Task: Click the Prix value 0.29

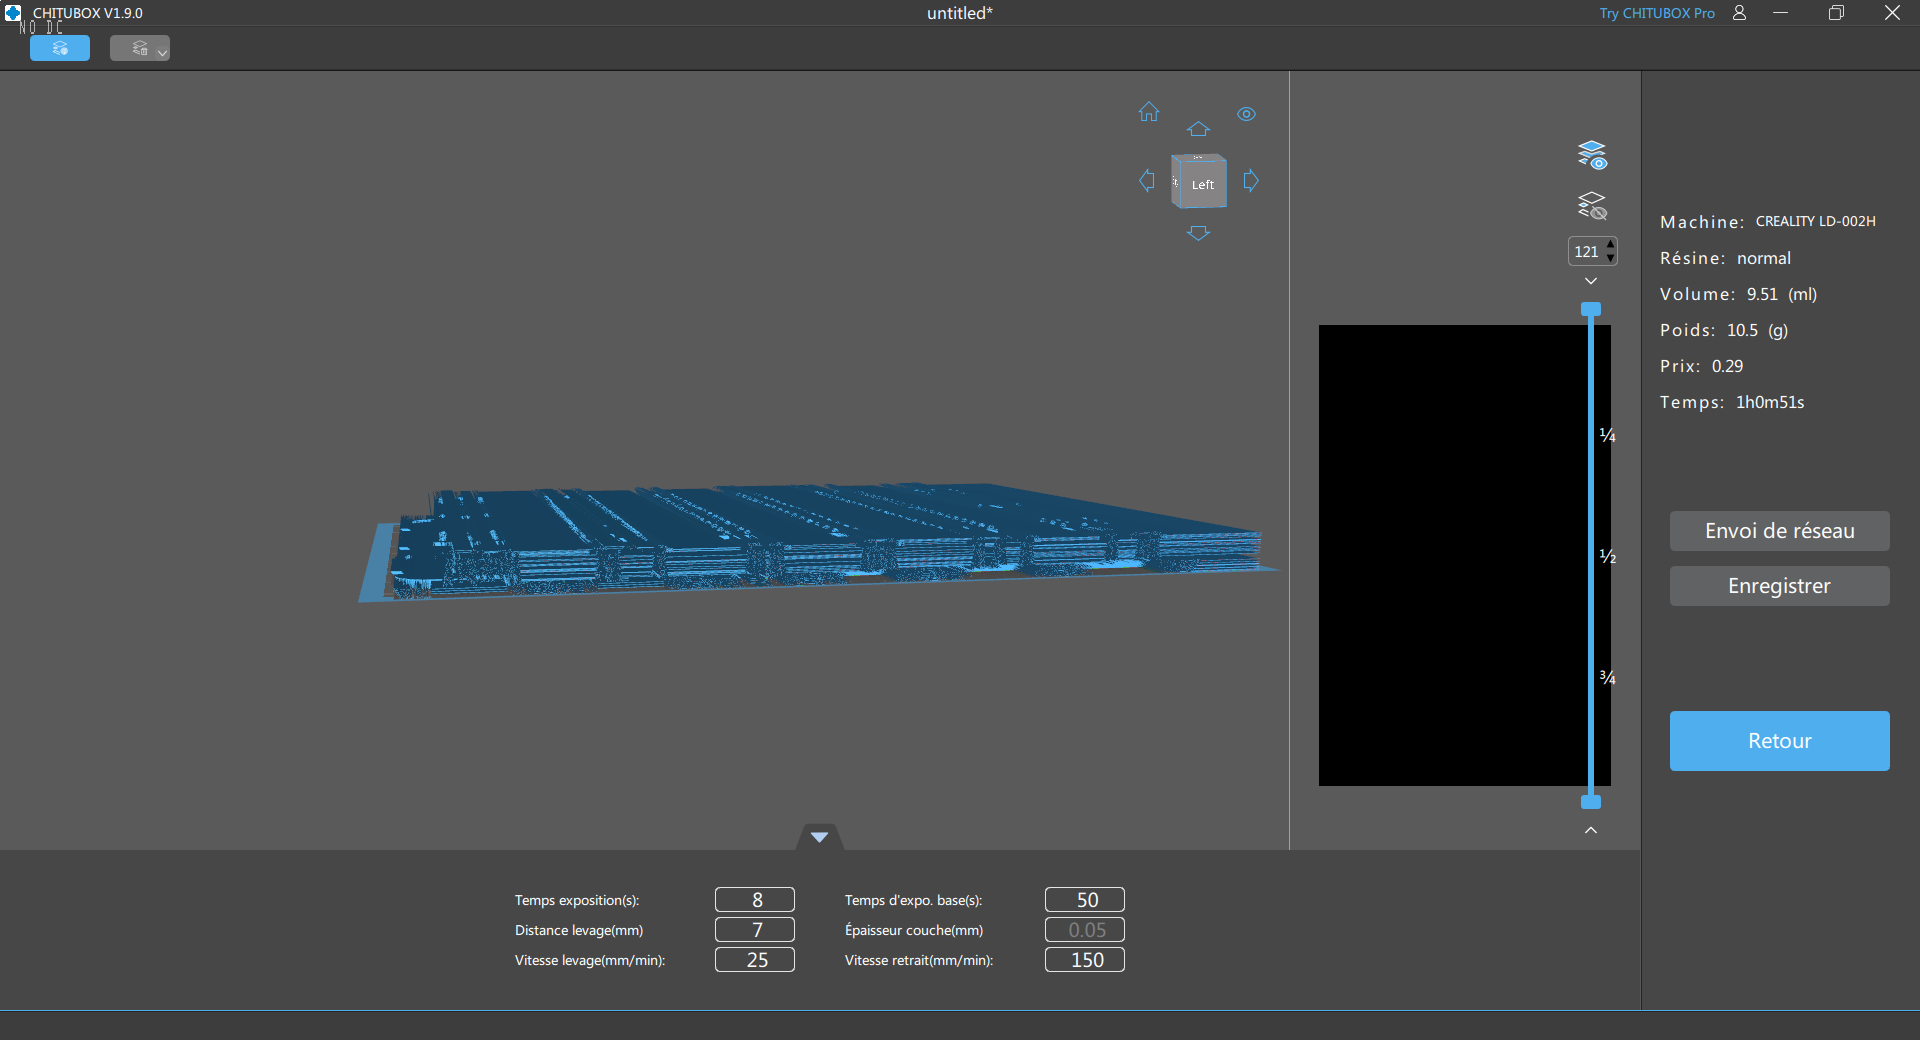Action: coord(1728,366)
